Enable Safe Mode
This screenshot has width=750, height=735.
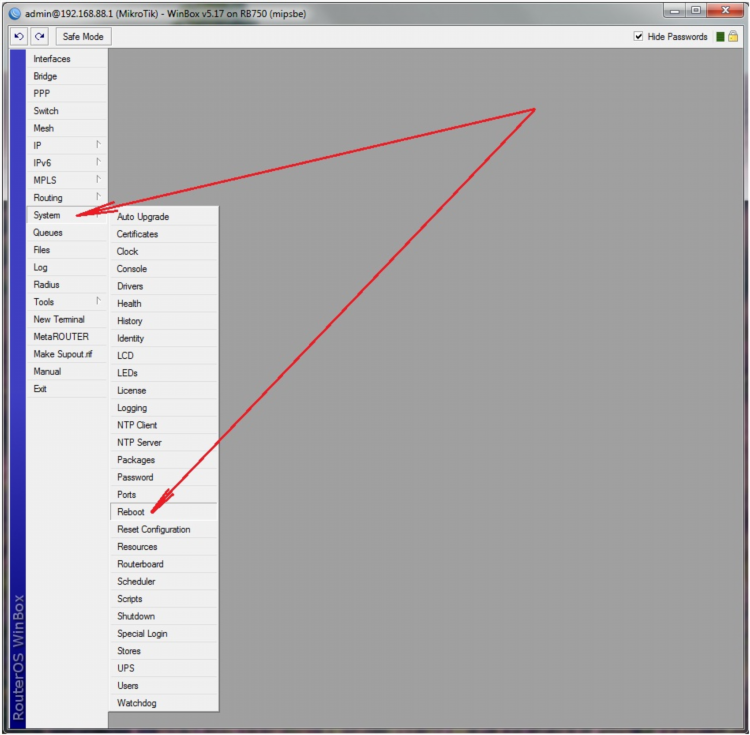(x=83, y=36)
